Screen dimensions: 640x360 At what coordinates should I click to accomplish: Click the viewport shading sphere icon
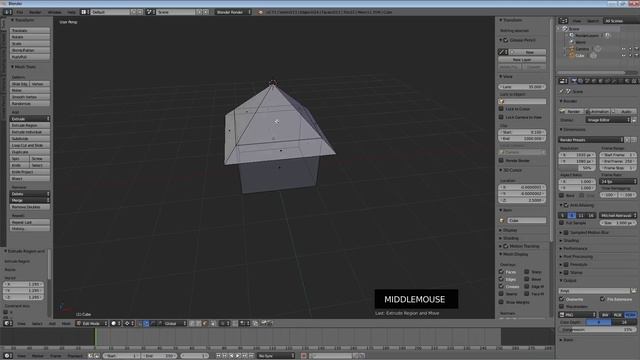116,323
